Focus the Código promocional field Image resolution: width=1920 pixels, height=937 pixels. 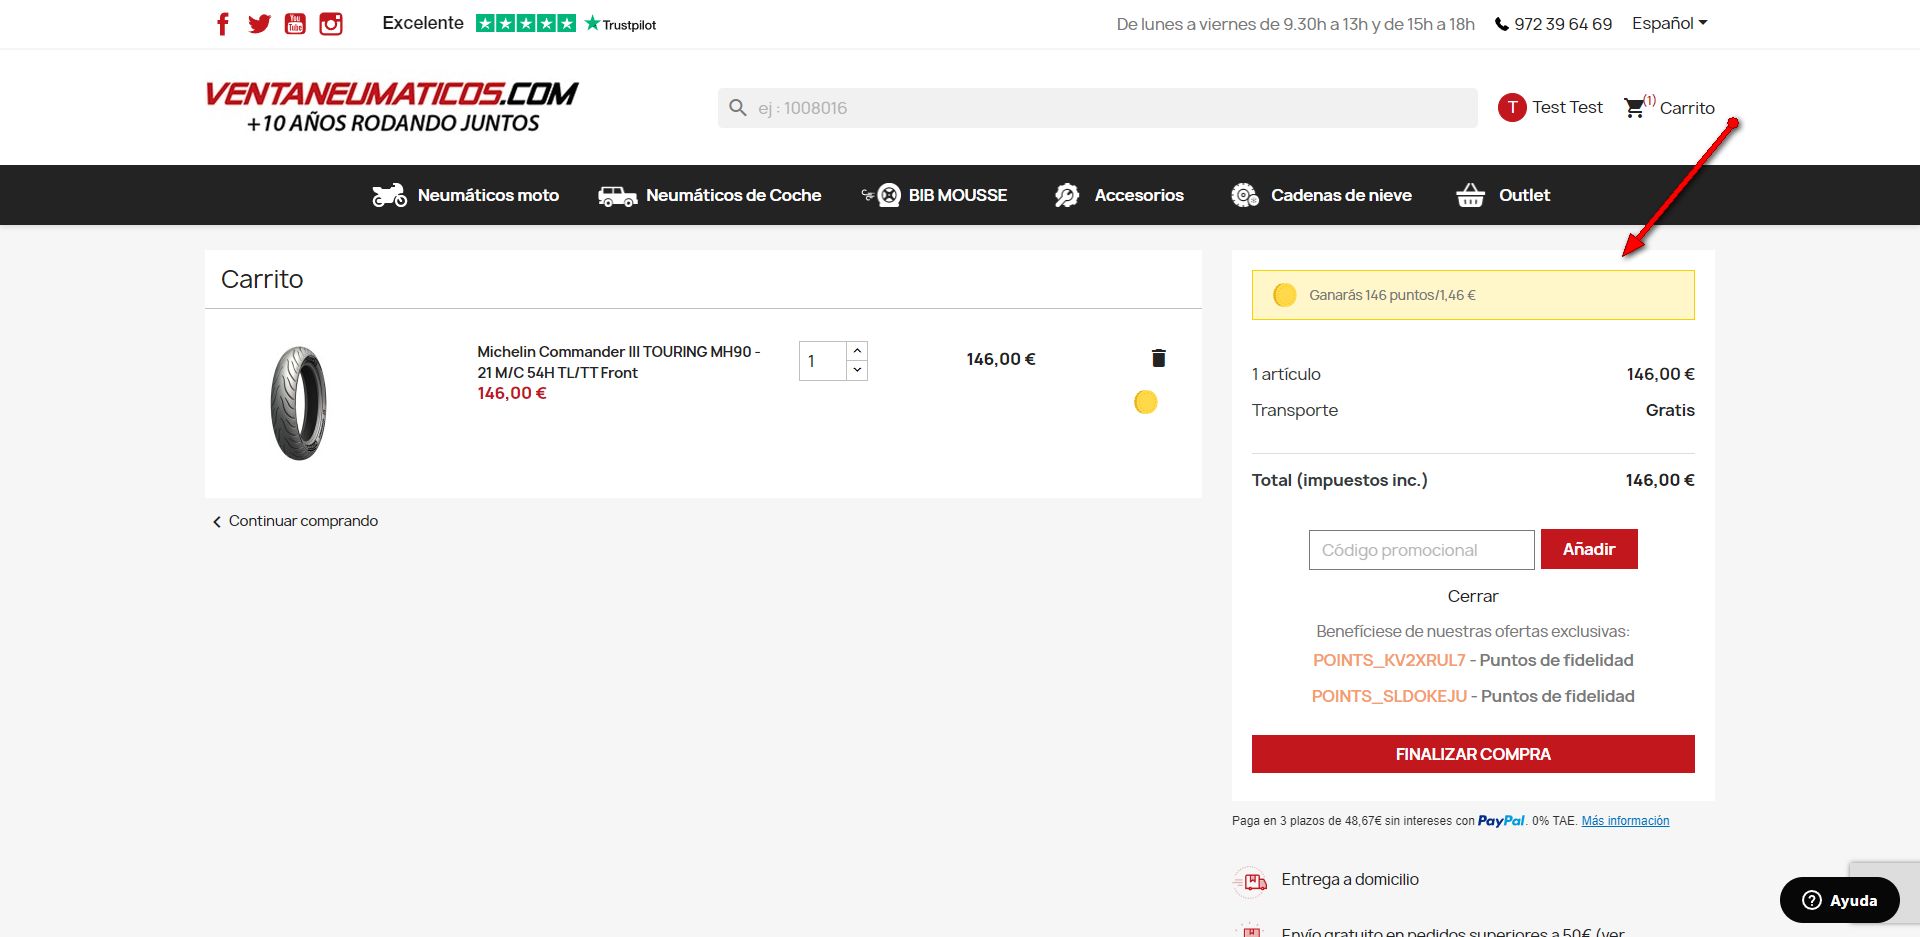[x=1421, y=550]
